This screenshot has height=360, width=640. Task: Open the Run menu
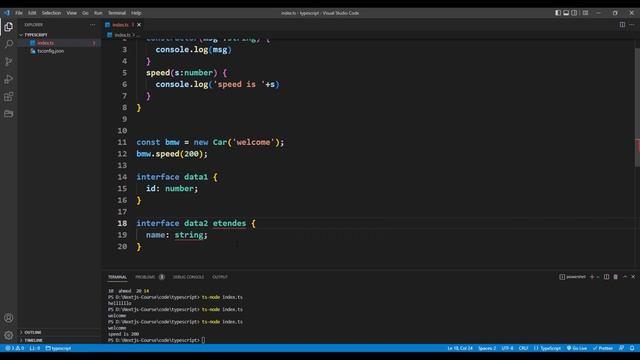[x=98, y=13]
